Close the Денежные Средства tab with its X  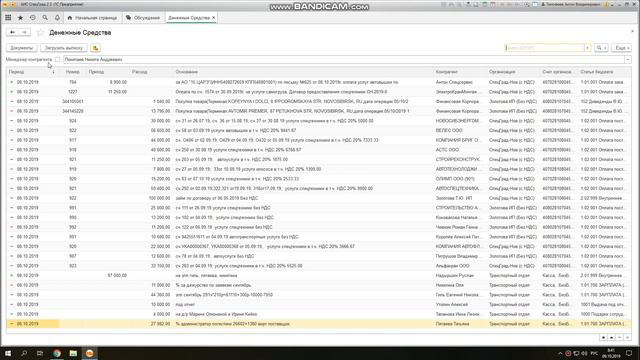pyautogui.click(x=213, y=18)
